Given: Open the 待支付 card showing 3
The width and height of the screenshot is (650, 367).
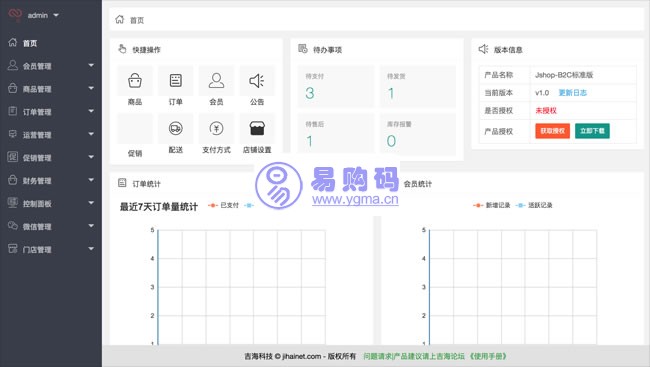Looking at the screenshot, I should (335, 86).
